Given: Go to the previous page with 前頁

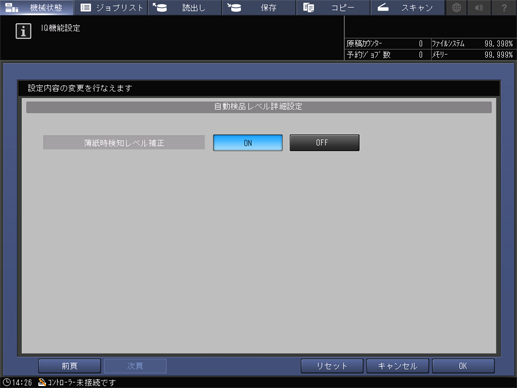Looking at the screenshot, I should 69,366.
